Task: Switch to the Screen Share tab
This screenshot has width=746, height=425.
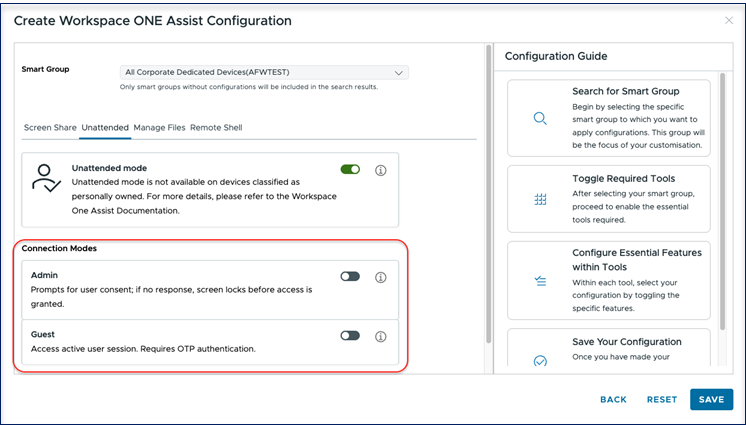Action: (x=50, y=128)
